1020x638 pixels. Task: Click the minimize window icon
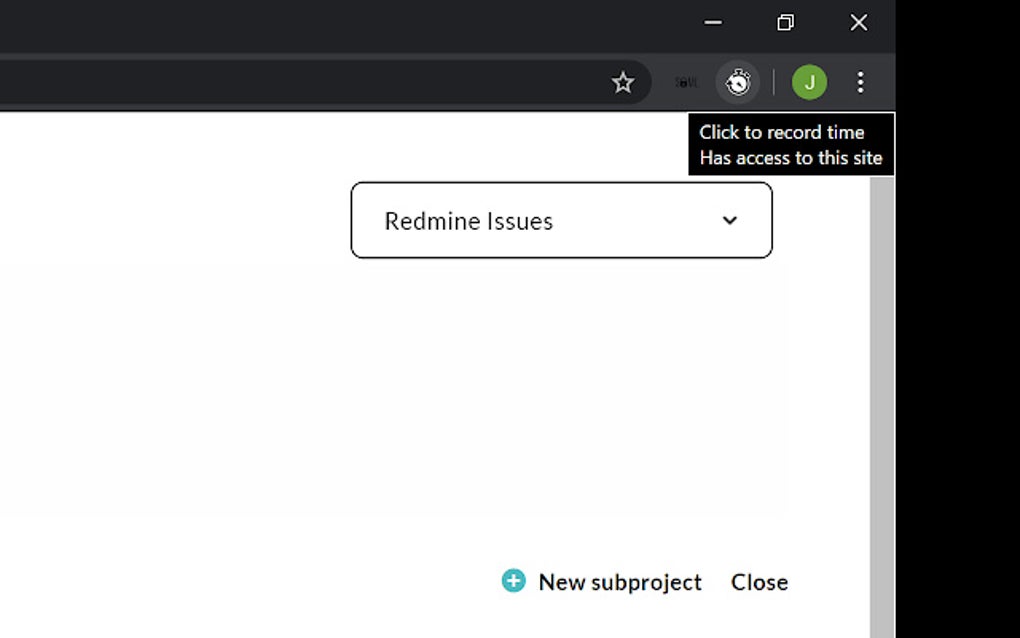[x=711, y=21]
